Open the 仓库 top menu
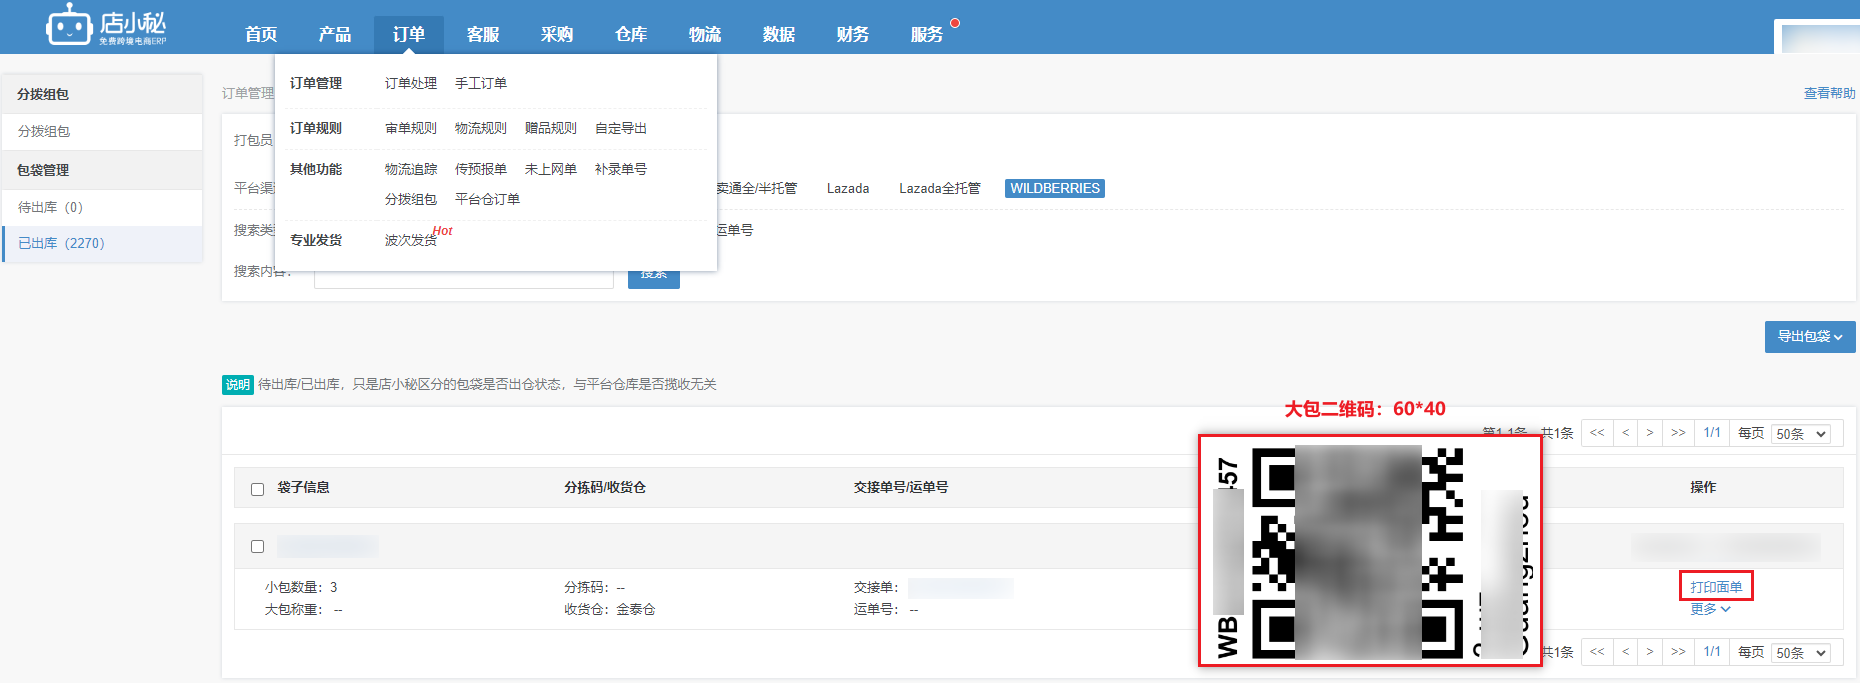This screenshot has width=1860, height=683. pyautogui.click(x=631, y=34)
